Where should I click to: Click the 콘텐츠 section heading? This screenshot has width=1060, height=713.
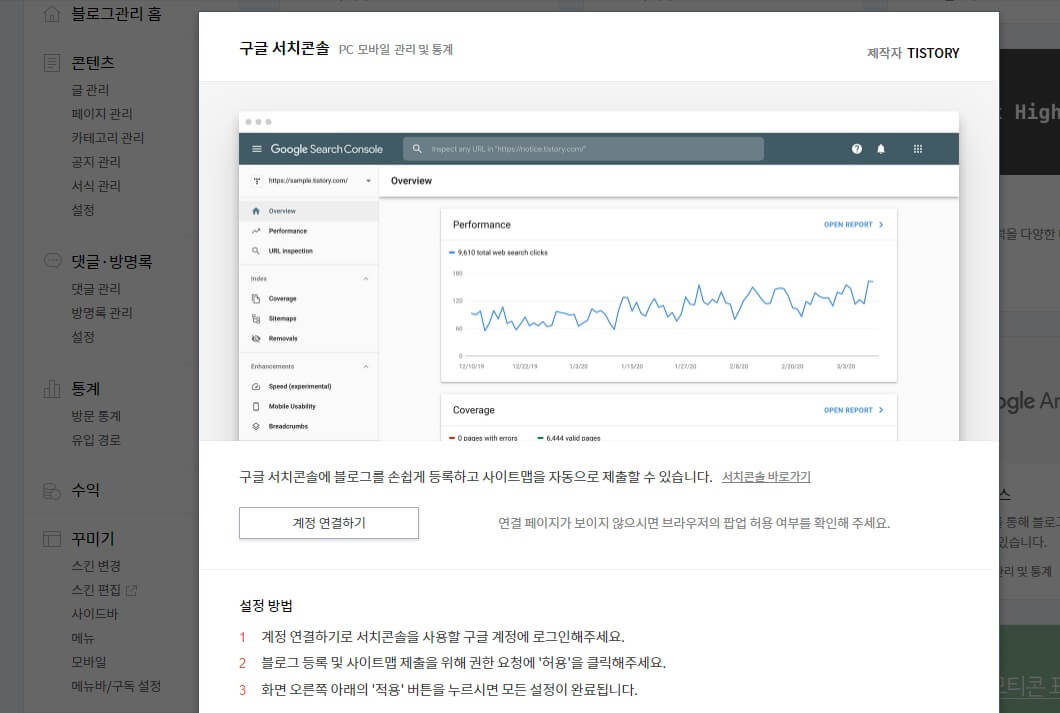pyautogui.click(x=93, y=63)
